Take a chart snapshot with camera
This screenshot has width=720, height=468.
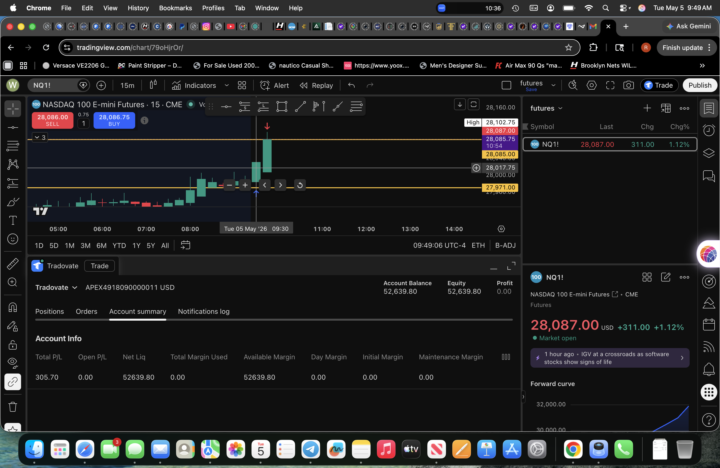pos(628,85)
